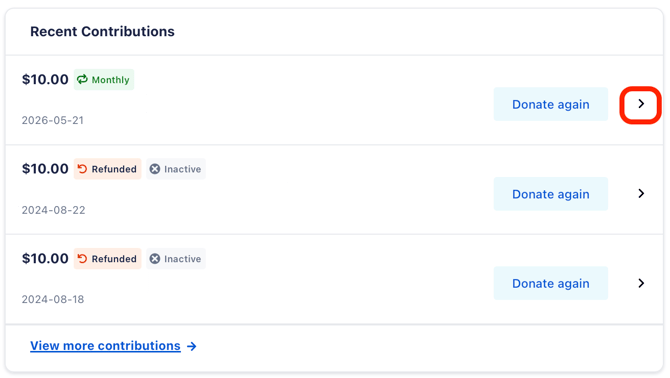Click arrow icon beside View more contributions
Screen dimensions: 670x378
click(x=192, y=346)
